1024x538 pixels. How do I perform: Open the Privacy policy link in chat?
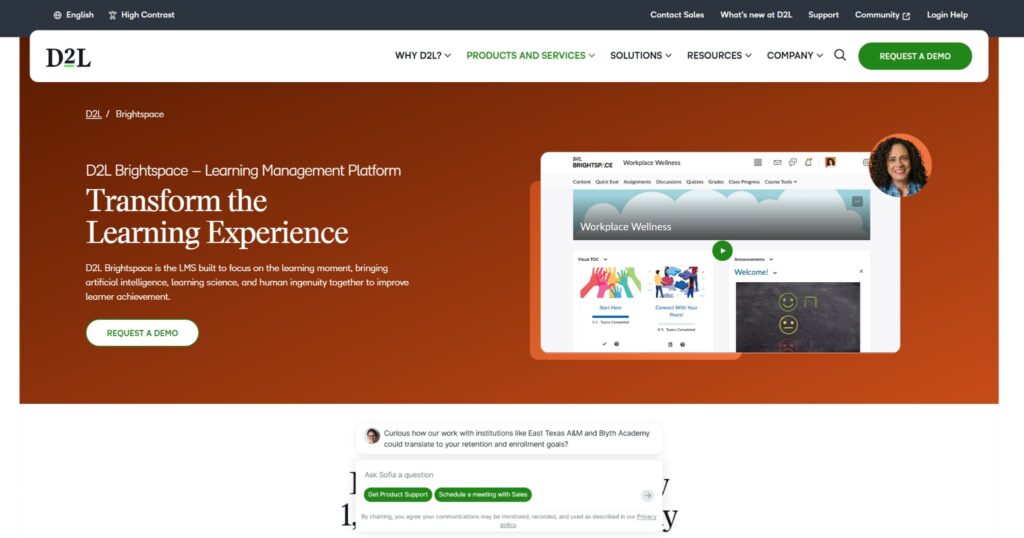click(577, 520)
